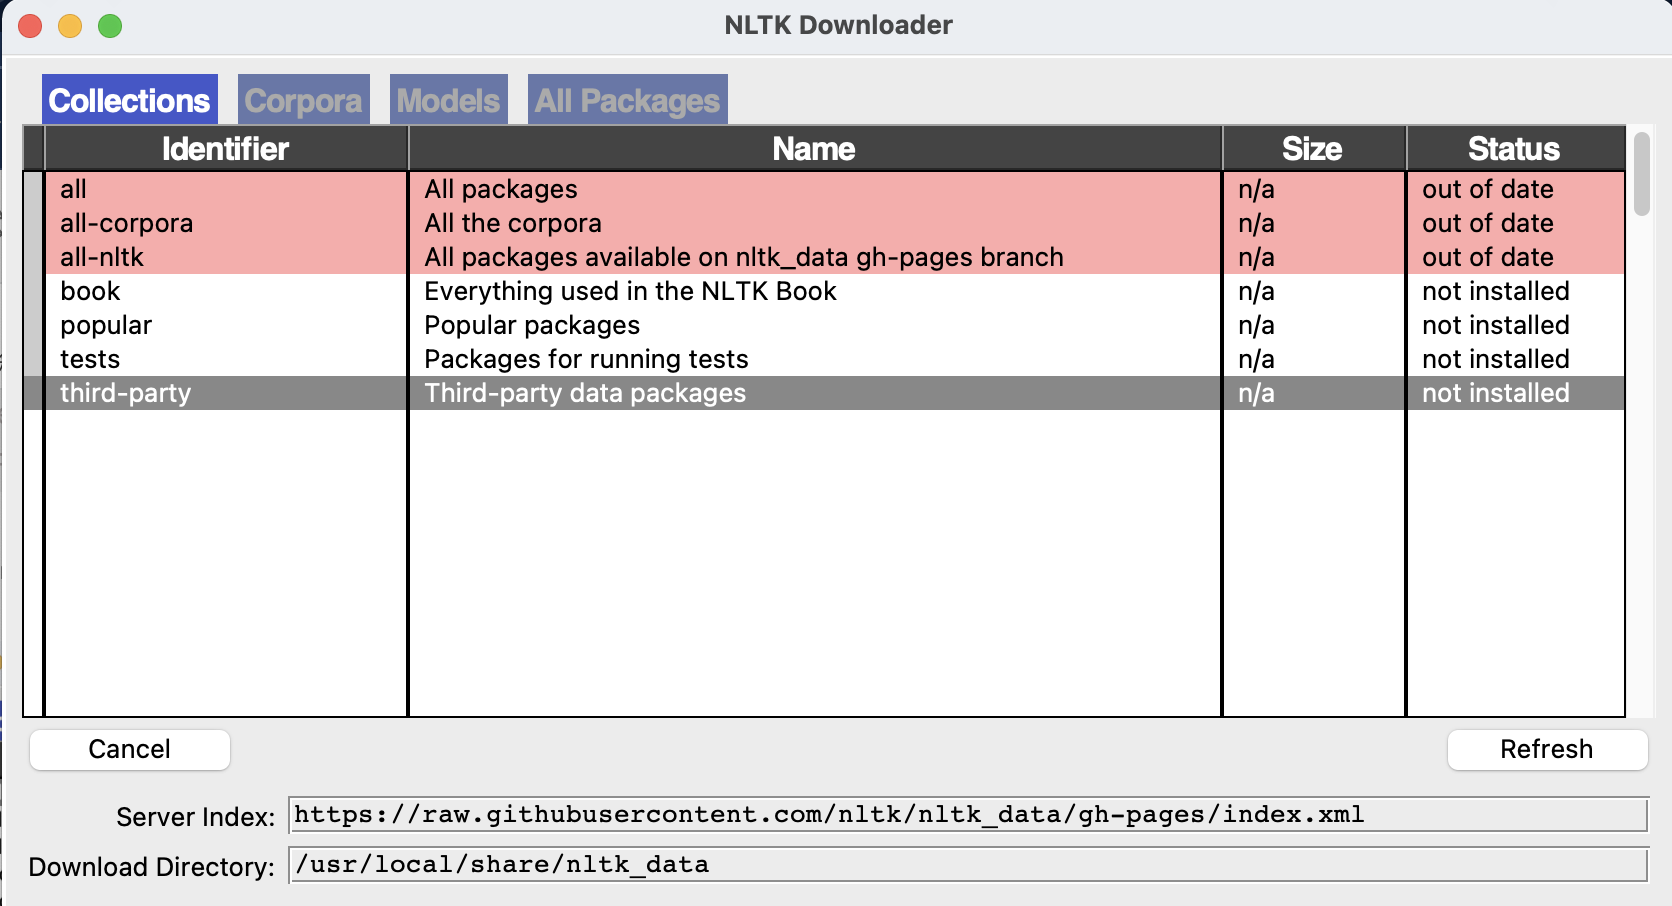Click the table's vertical scrollbar thumb
This screenshot has width=1672, height=906.
tap(1642, 173)
